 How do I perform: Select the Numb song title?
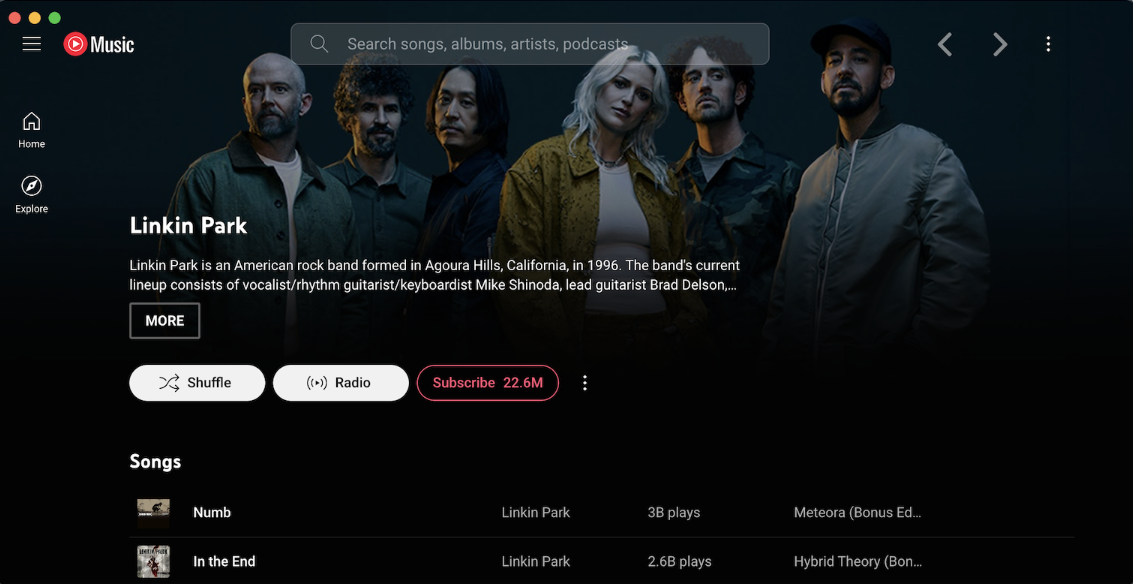tap(212, 512)
